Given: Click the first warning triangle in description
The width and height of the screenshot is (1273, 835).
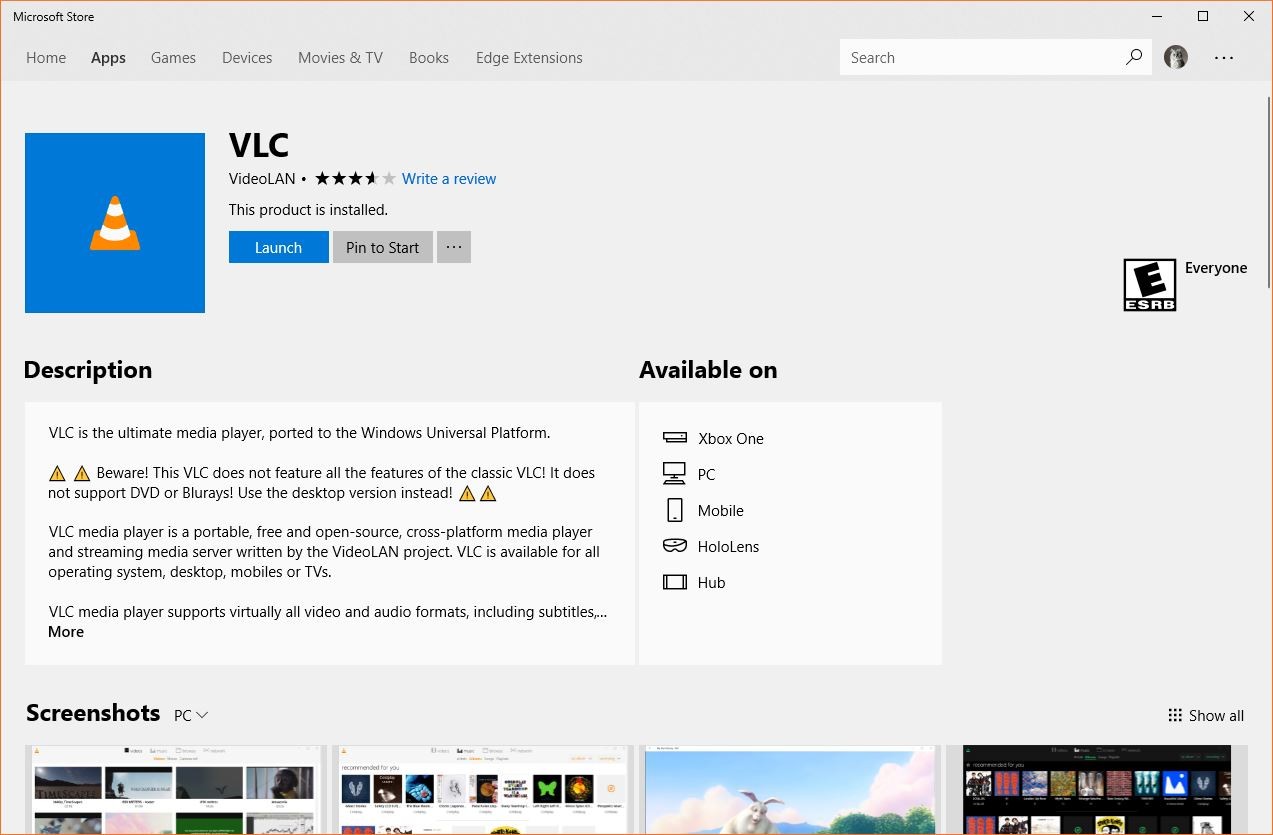Looking at the screenshot, I should (x=57, y=473).
